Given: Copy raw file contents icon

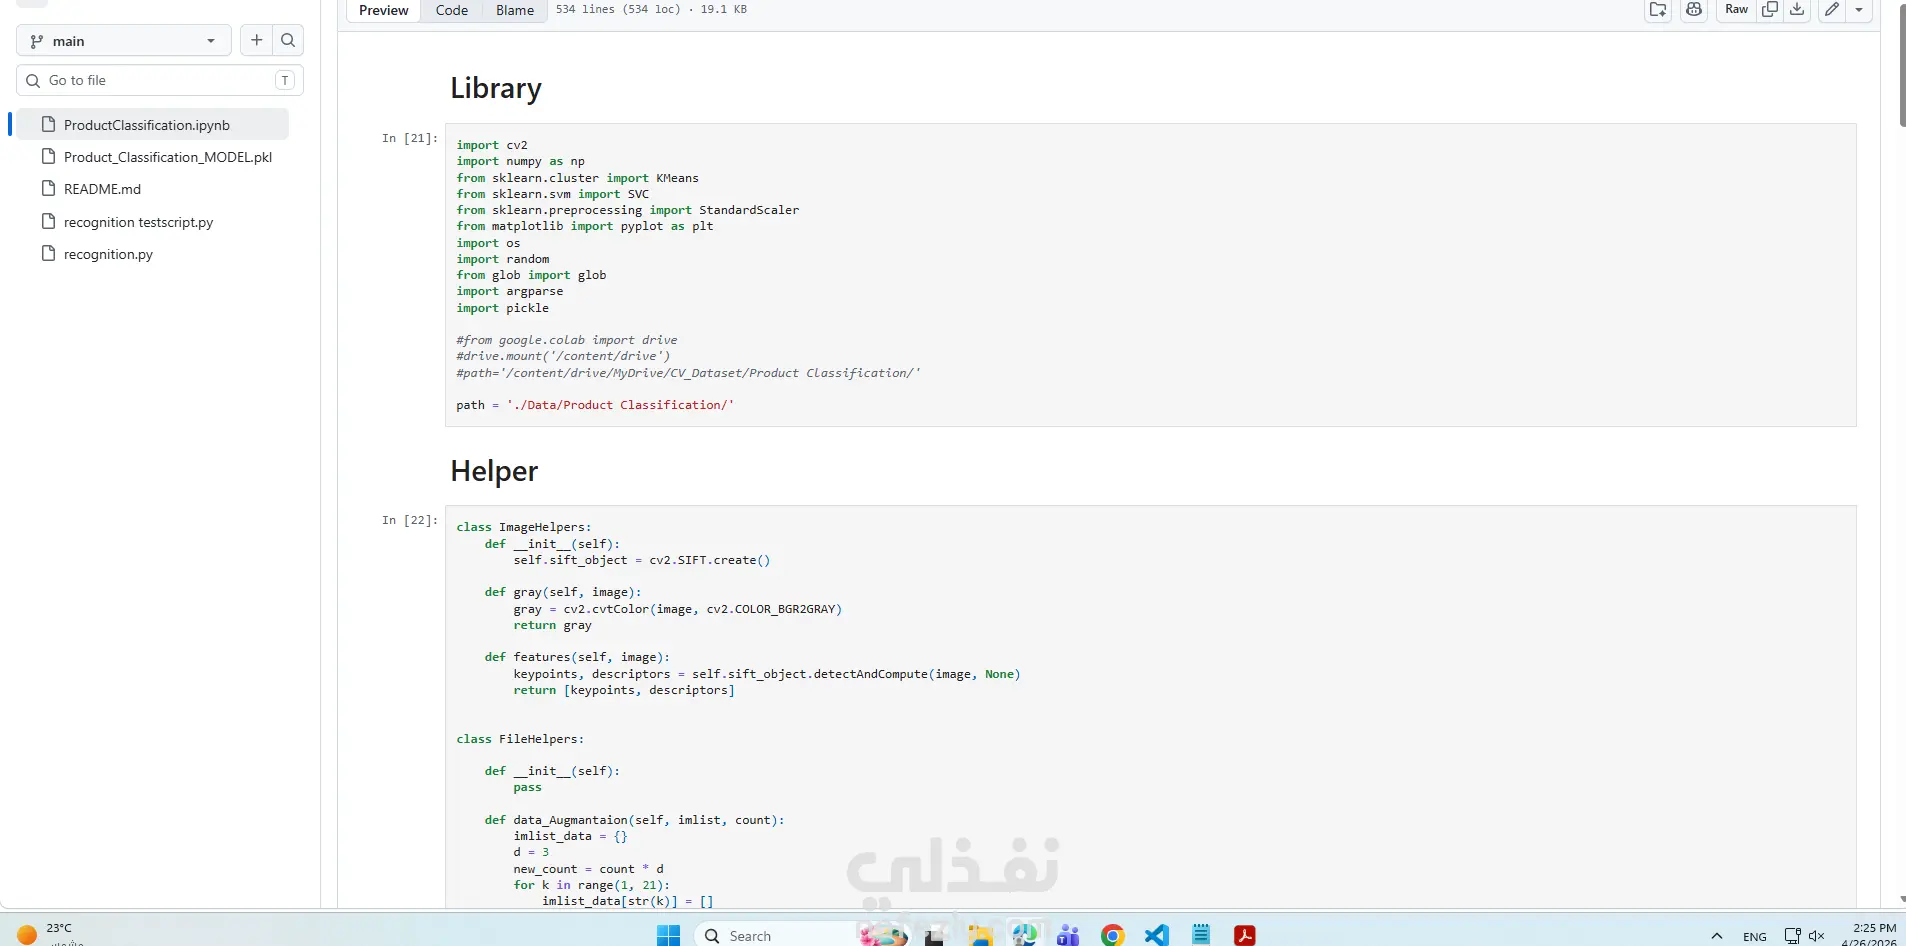Looking at the screenshot, I should (1770, 10).
